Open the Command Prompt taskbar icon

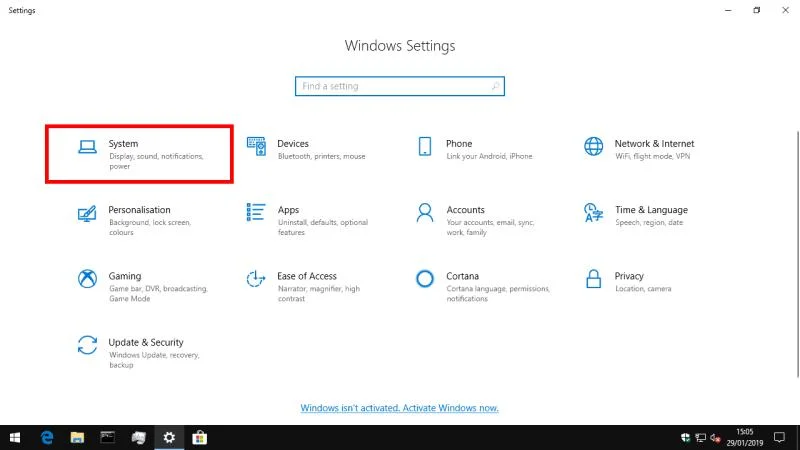coord(108,438)
